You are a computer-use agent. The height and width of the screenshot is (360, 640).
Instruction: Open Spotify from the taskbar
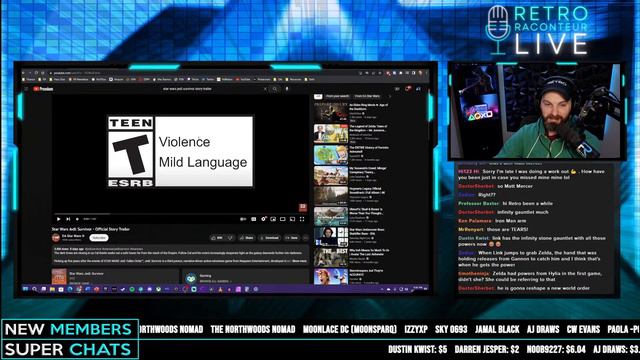click(132, 289)
